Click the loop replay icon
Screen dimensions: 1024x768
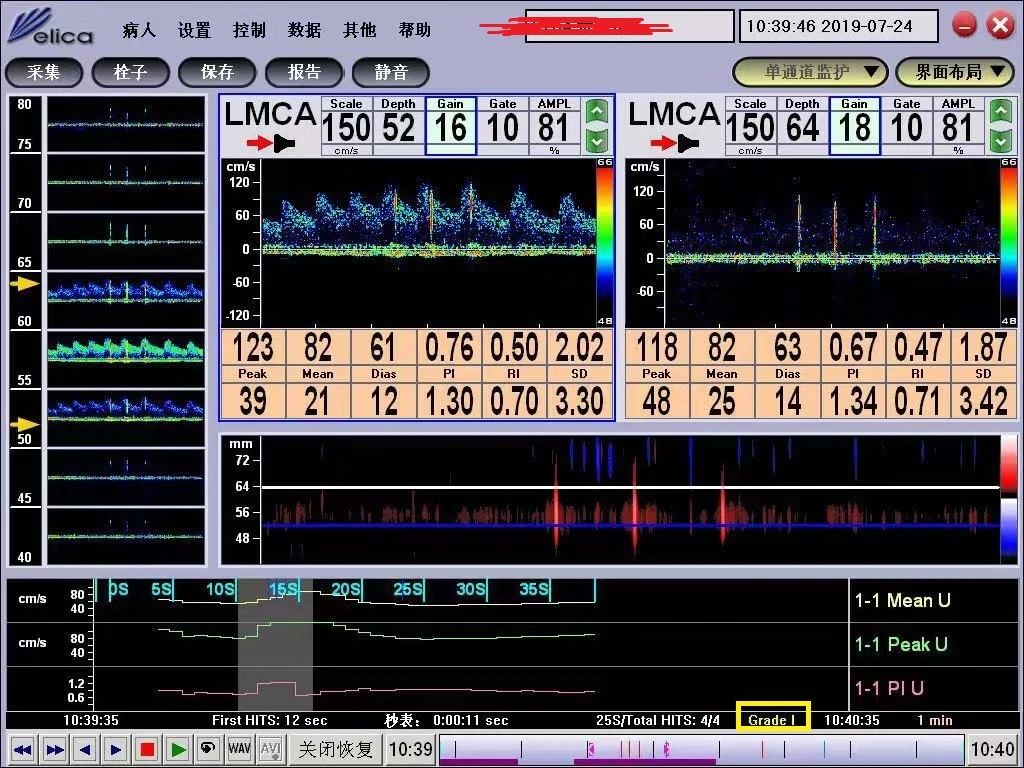tap(208, 749)
